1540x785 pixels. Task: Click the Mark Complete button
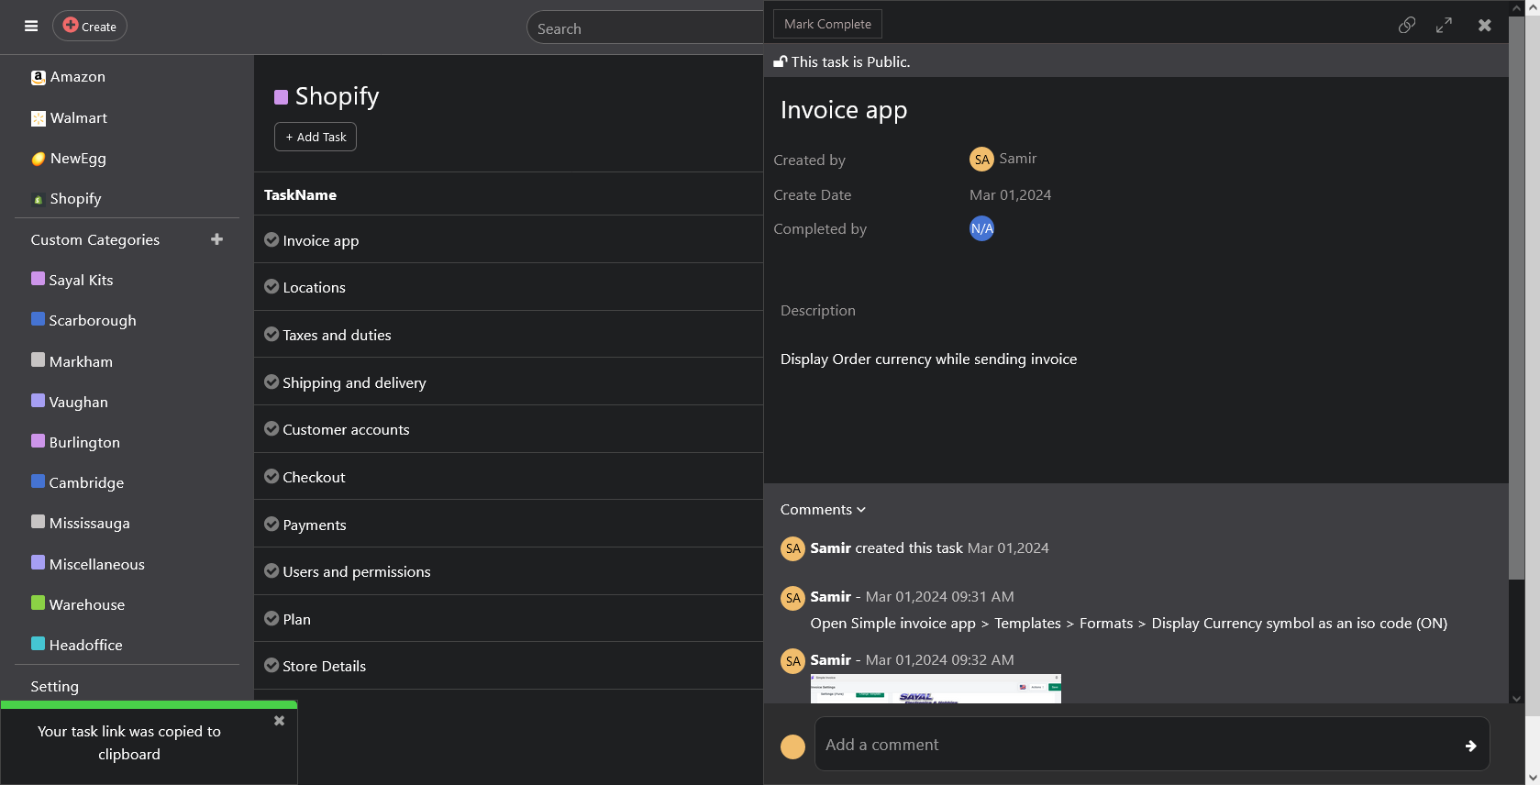point(827,24)
